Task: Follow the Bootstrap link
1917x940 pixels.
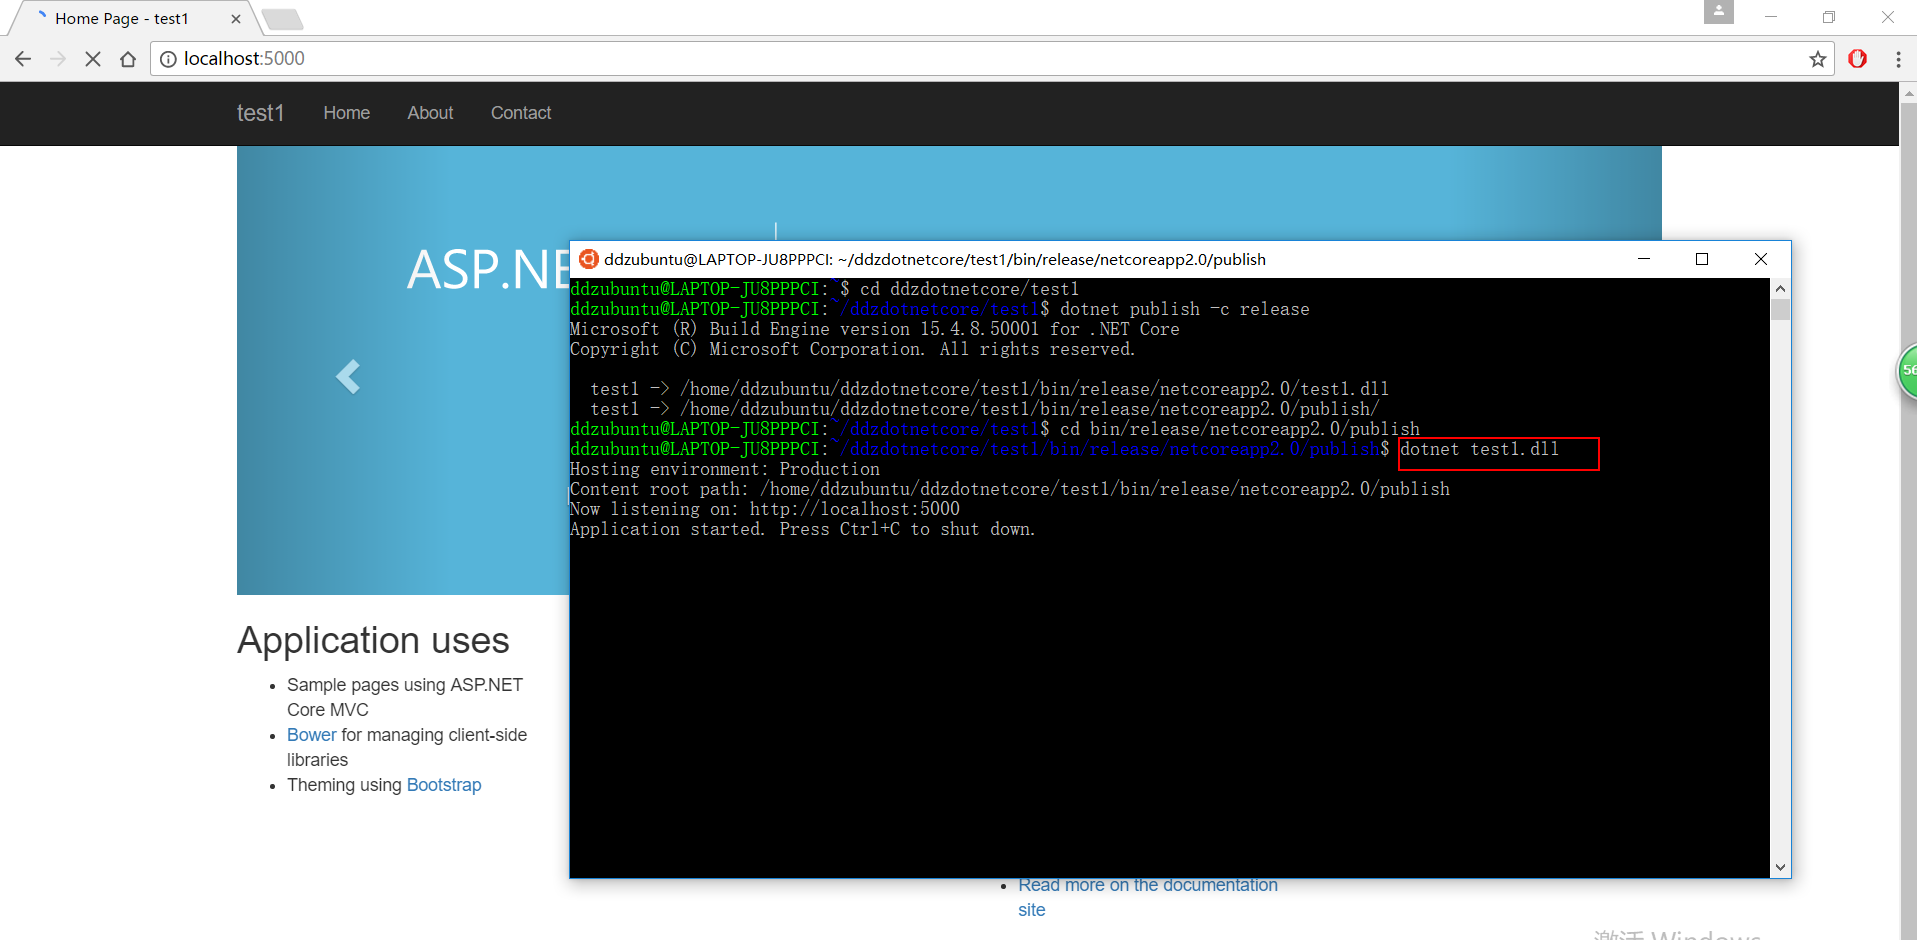Action: [x=444, y=785]
